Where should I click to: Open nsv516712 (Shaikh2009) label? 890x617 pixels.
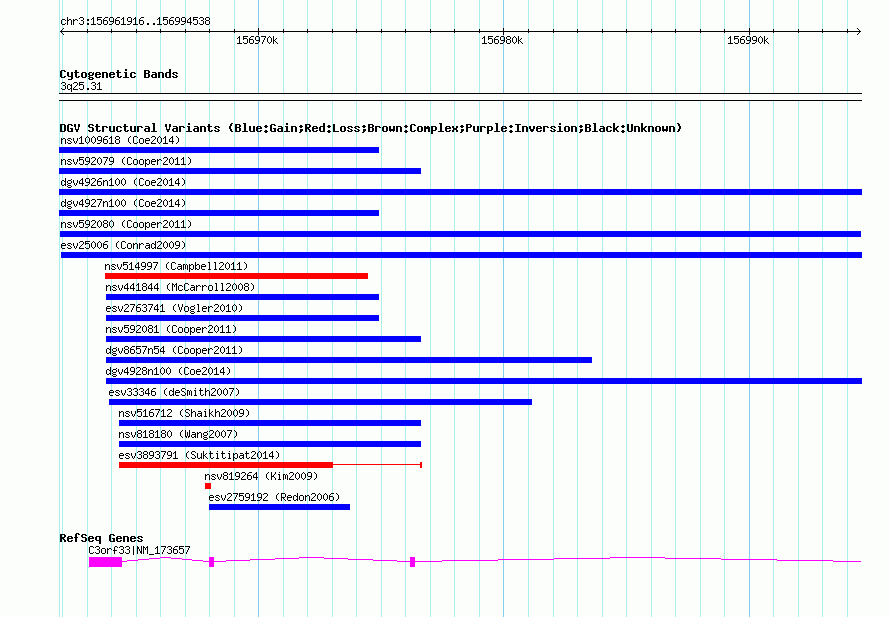coord(184,413)
